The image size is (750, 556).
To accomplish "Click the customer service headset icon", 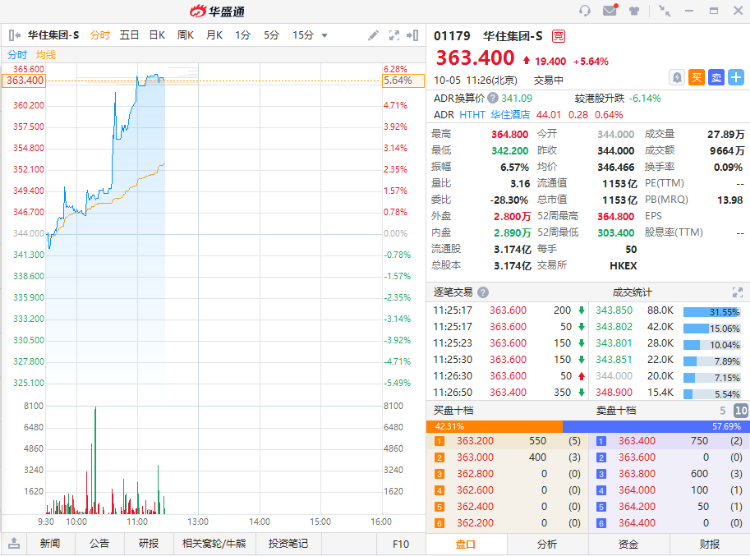I will pos(585,11).
